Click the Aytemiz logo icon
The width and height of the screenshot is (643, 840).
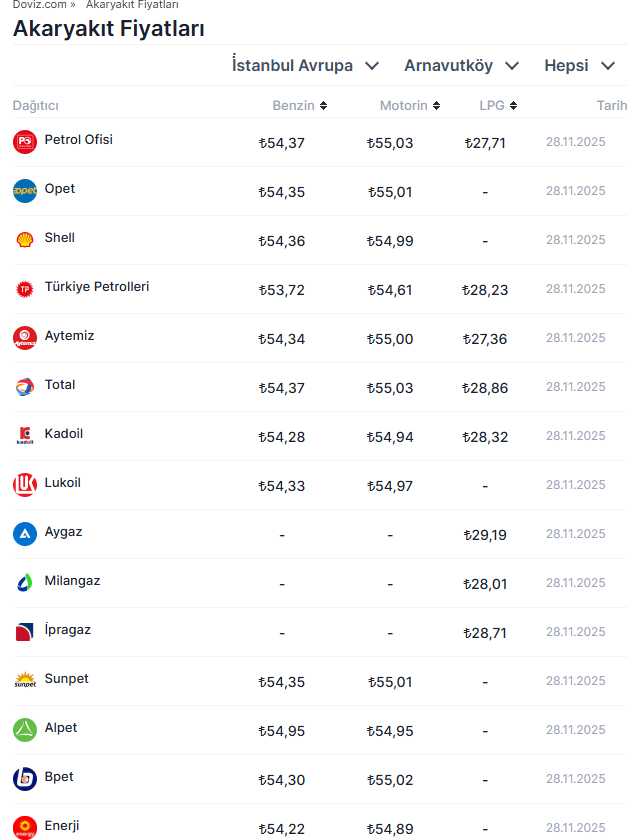click(x=25, y=338)
